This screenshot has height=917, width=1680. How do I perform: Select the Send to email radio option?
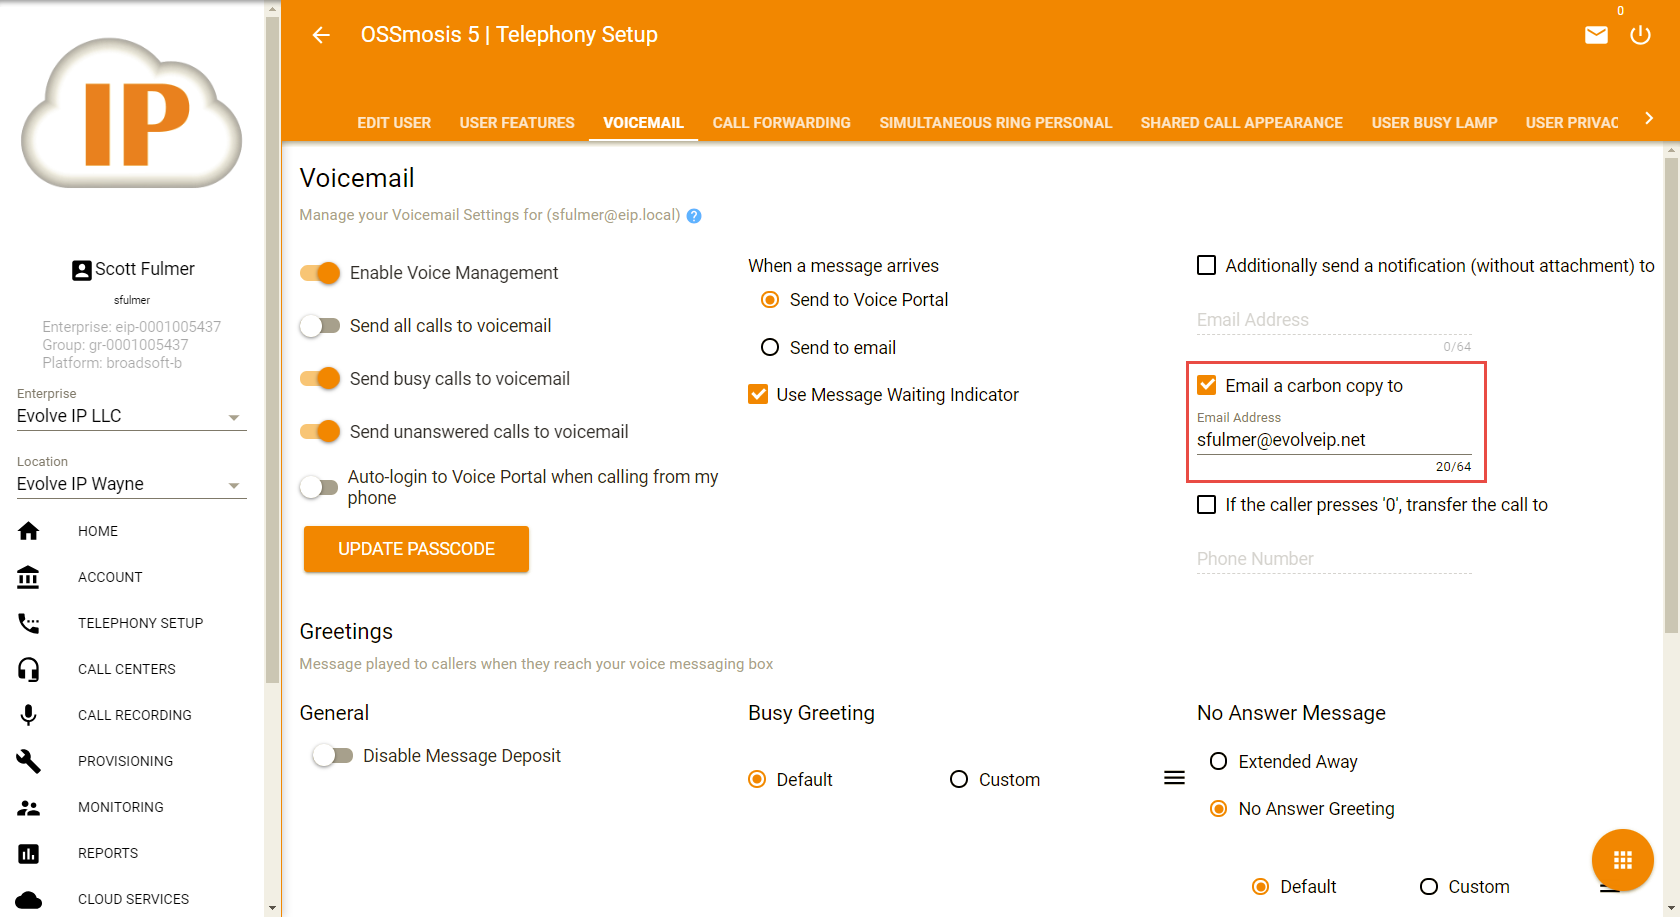(x=770, y=348)
